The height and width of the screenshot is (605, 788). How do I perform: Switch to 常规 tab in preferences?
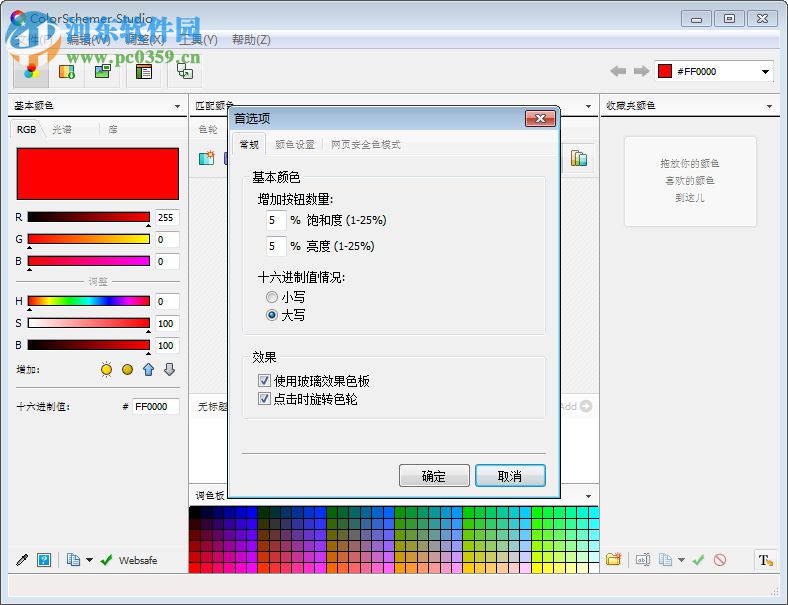click(249, 145)
